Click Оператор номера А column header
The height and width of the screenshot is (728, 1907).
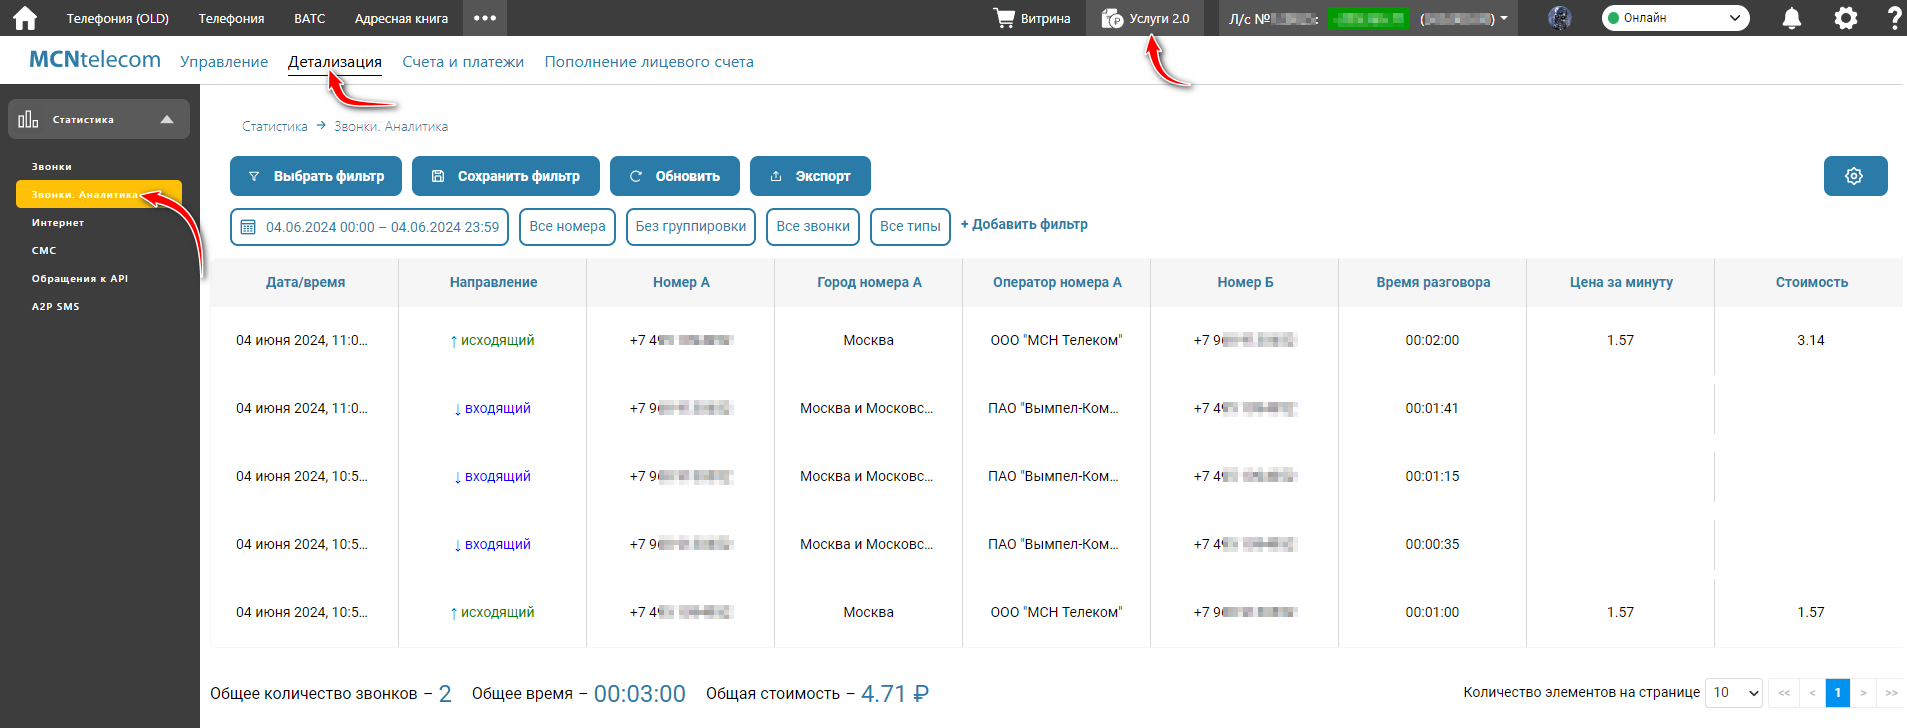(x=1057, y=282)
